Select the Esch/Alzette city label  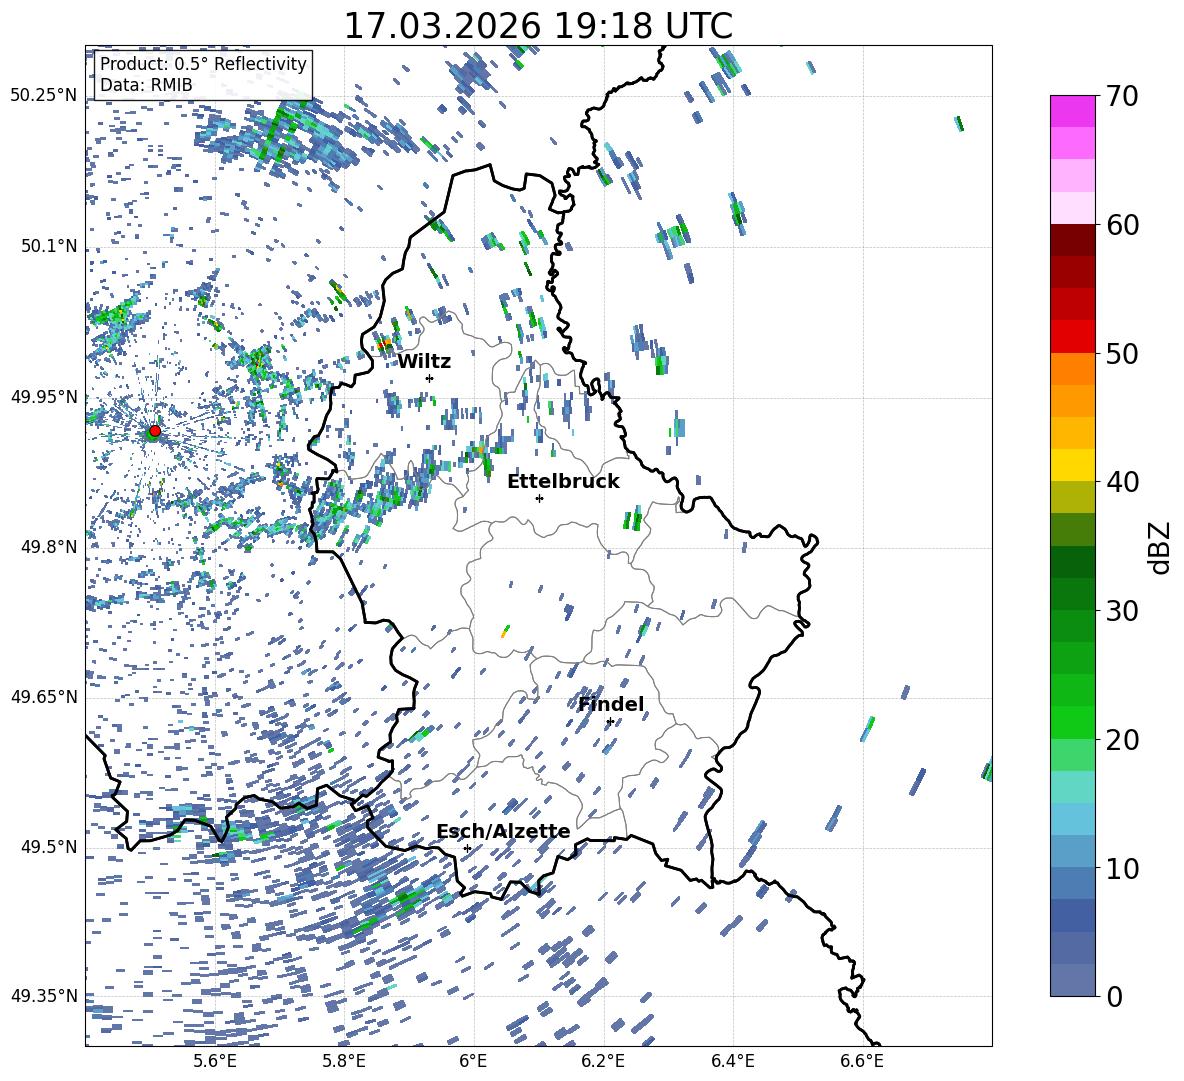coord(503,831)
